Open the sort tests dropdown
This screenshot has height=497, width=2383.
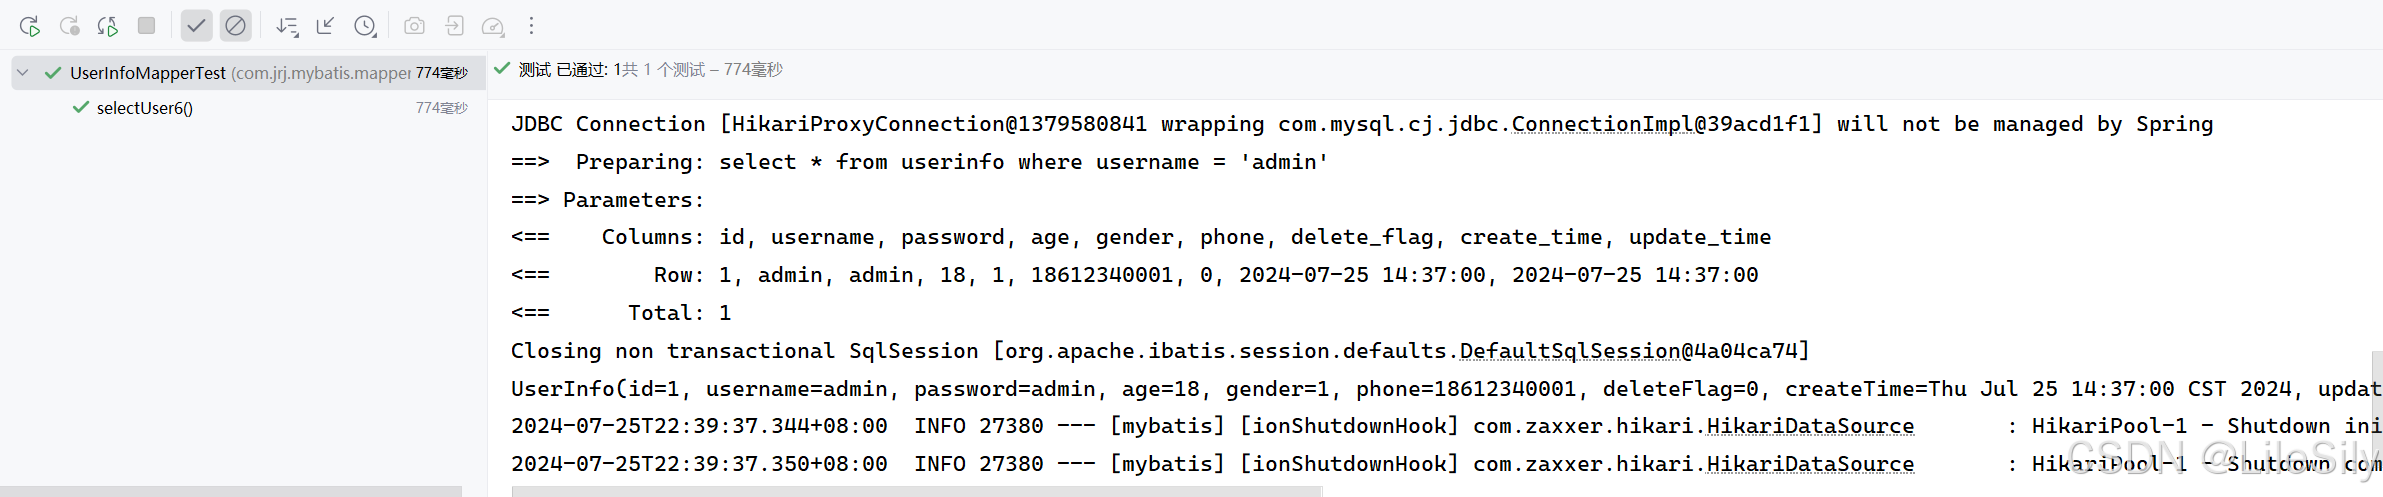click(x=287, y=26)
